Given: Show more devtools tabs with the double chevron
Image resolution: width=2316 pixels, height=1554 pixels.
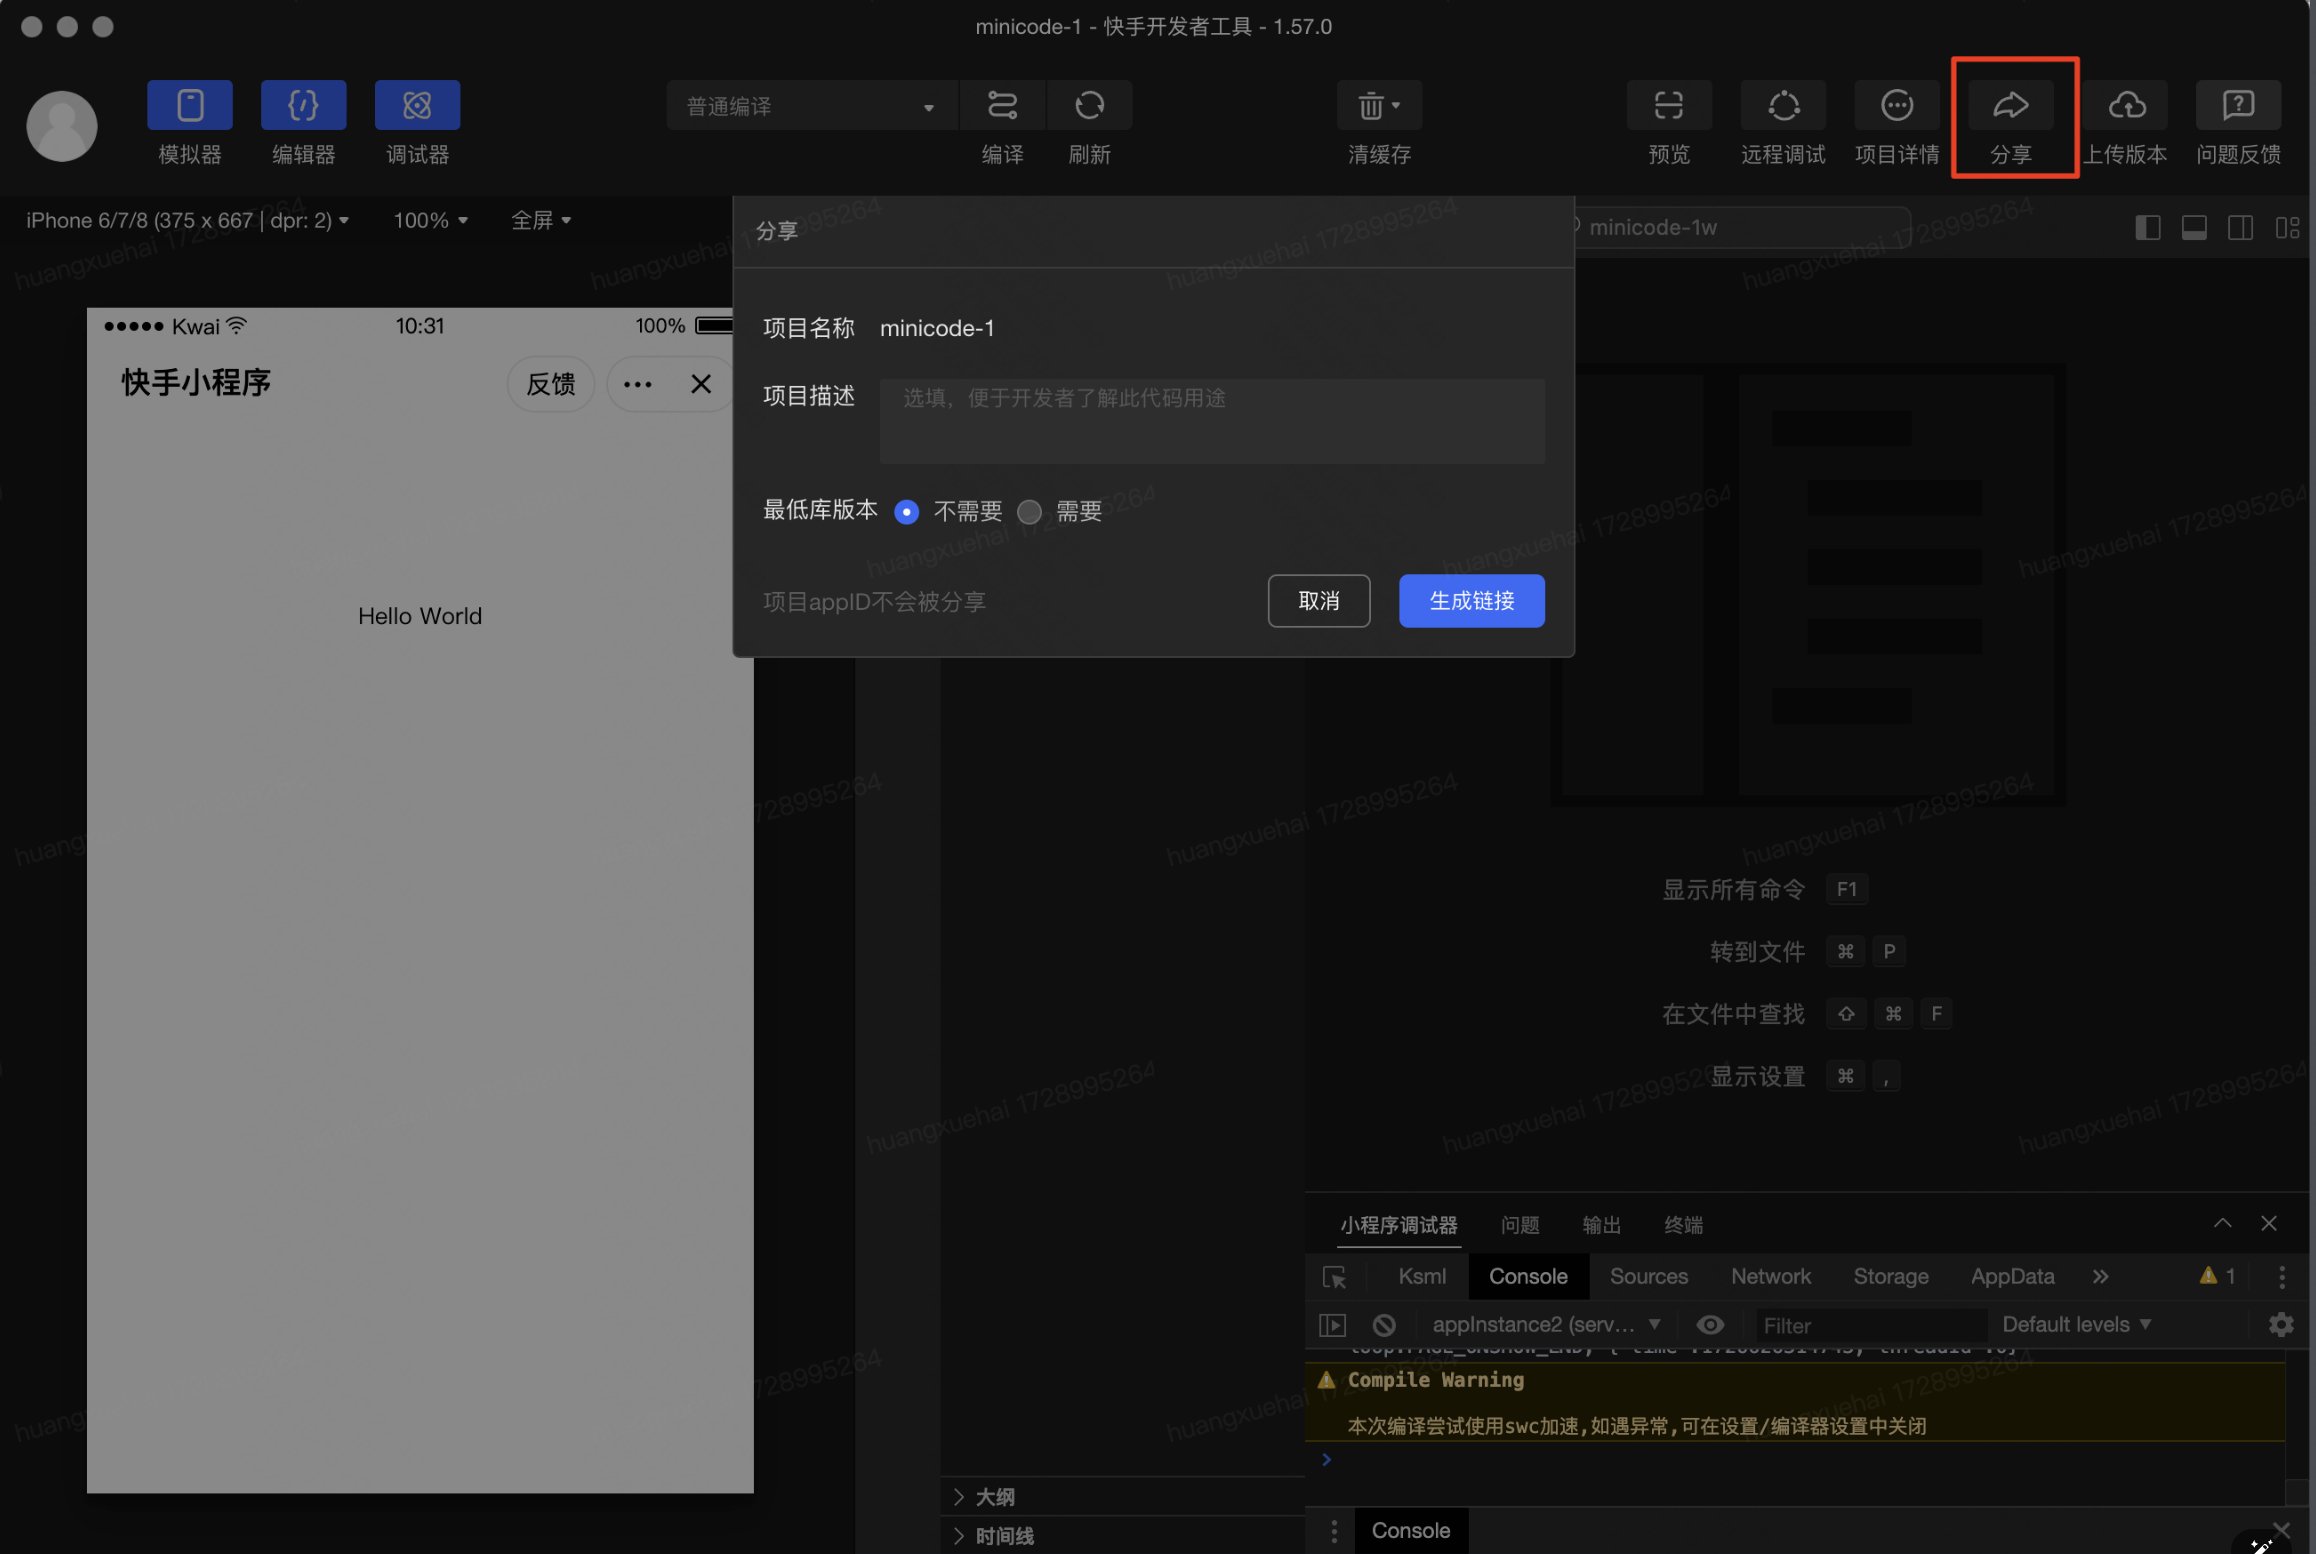Looking at the screenshot, I should [x=2100, y=1277].
